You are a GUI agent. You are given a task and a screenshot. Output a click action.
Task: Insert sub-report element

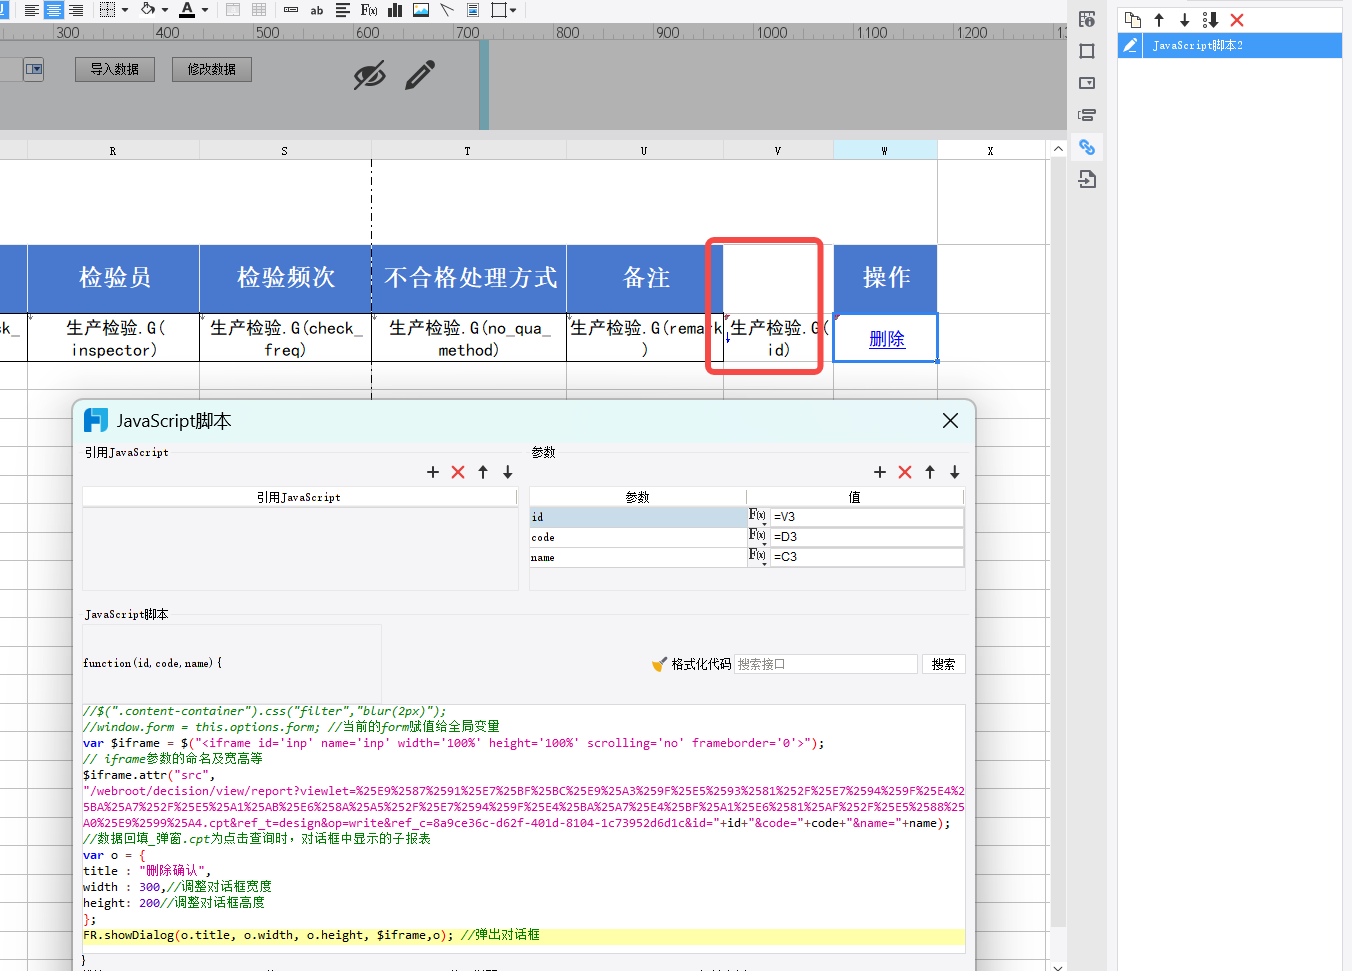pos(473,10)
